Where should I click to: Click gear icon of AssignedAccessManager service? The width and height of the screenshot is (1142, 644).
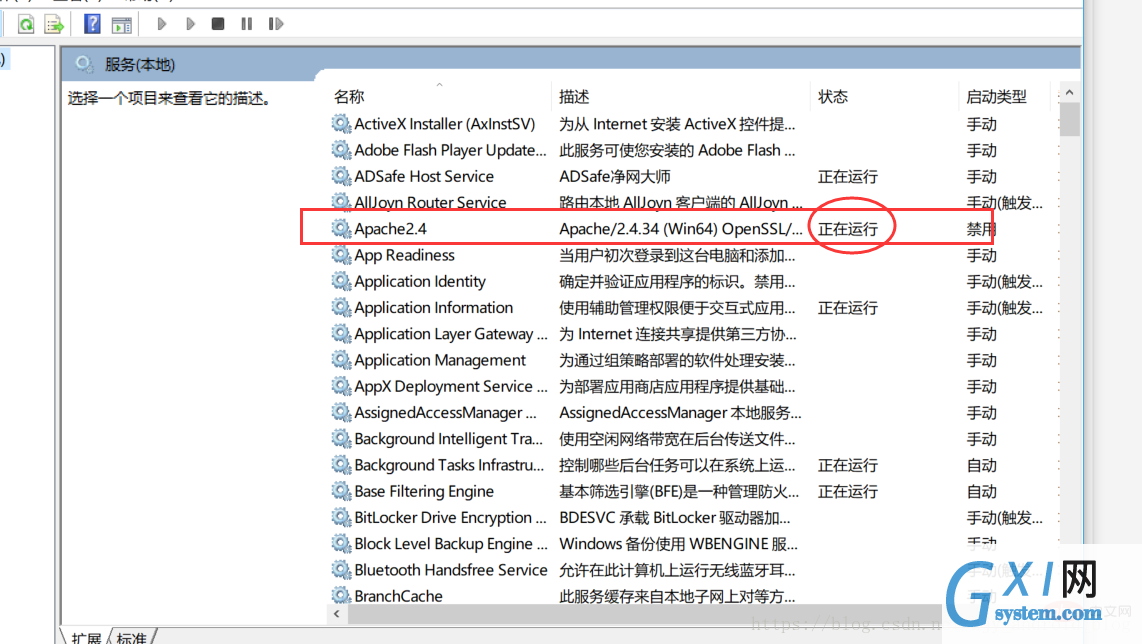pyautogui.click(x=341, y=412)
